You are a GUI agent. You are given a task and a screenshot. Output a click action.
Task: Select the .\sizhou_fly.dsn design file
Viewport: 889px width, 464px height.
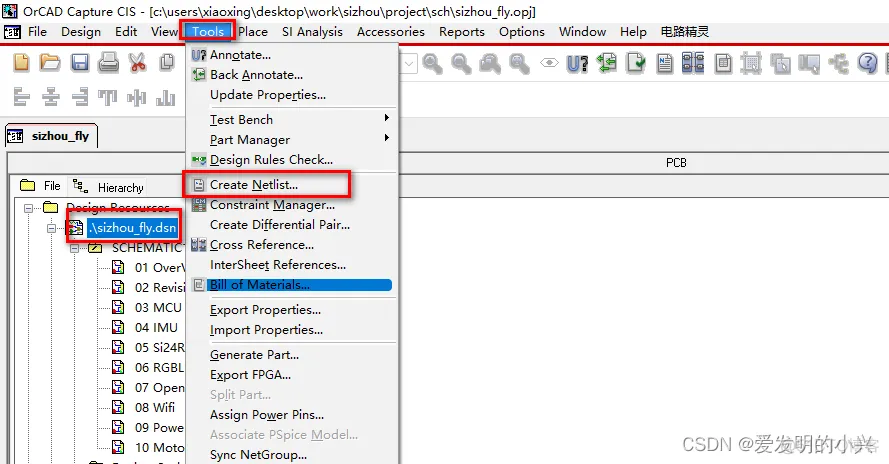(133, 228)
